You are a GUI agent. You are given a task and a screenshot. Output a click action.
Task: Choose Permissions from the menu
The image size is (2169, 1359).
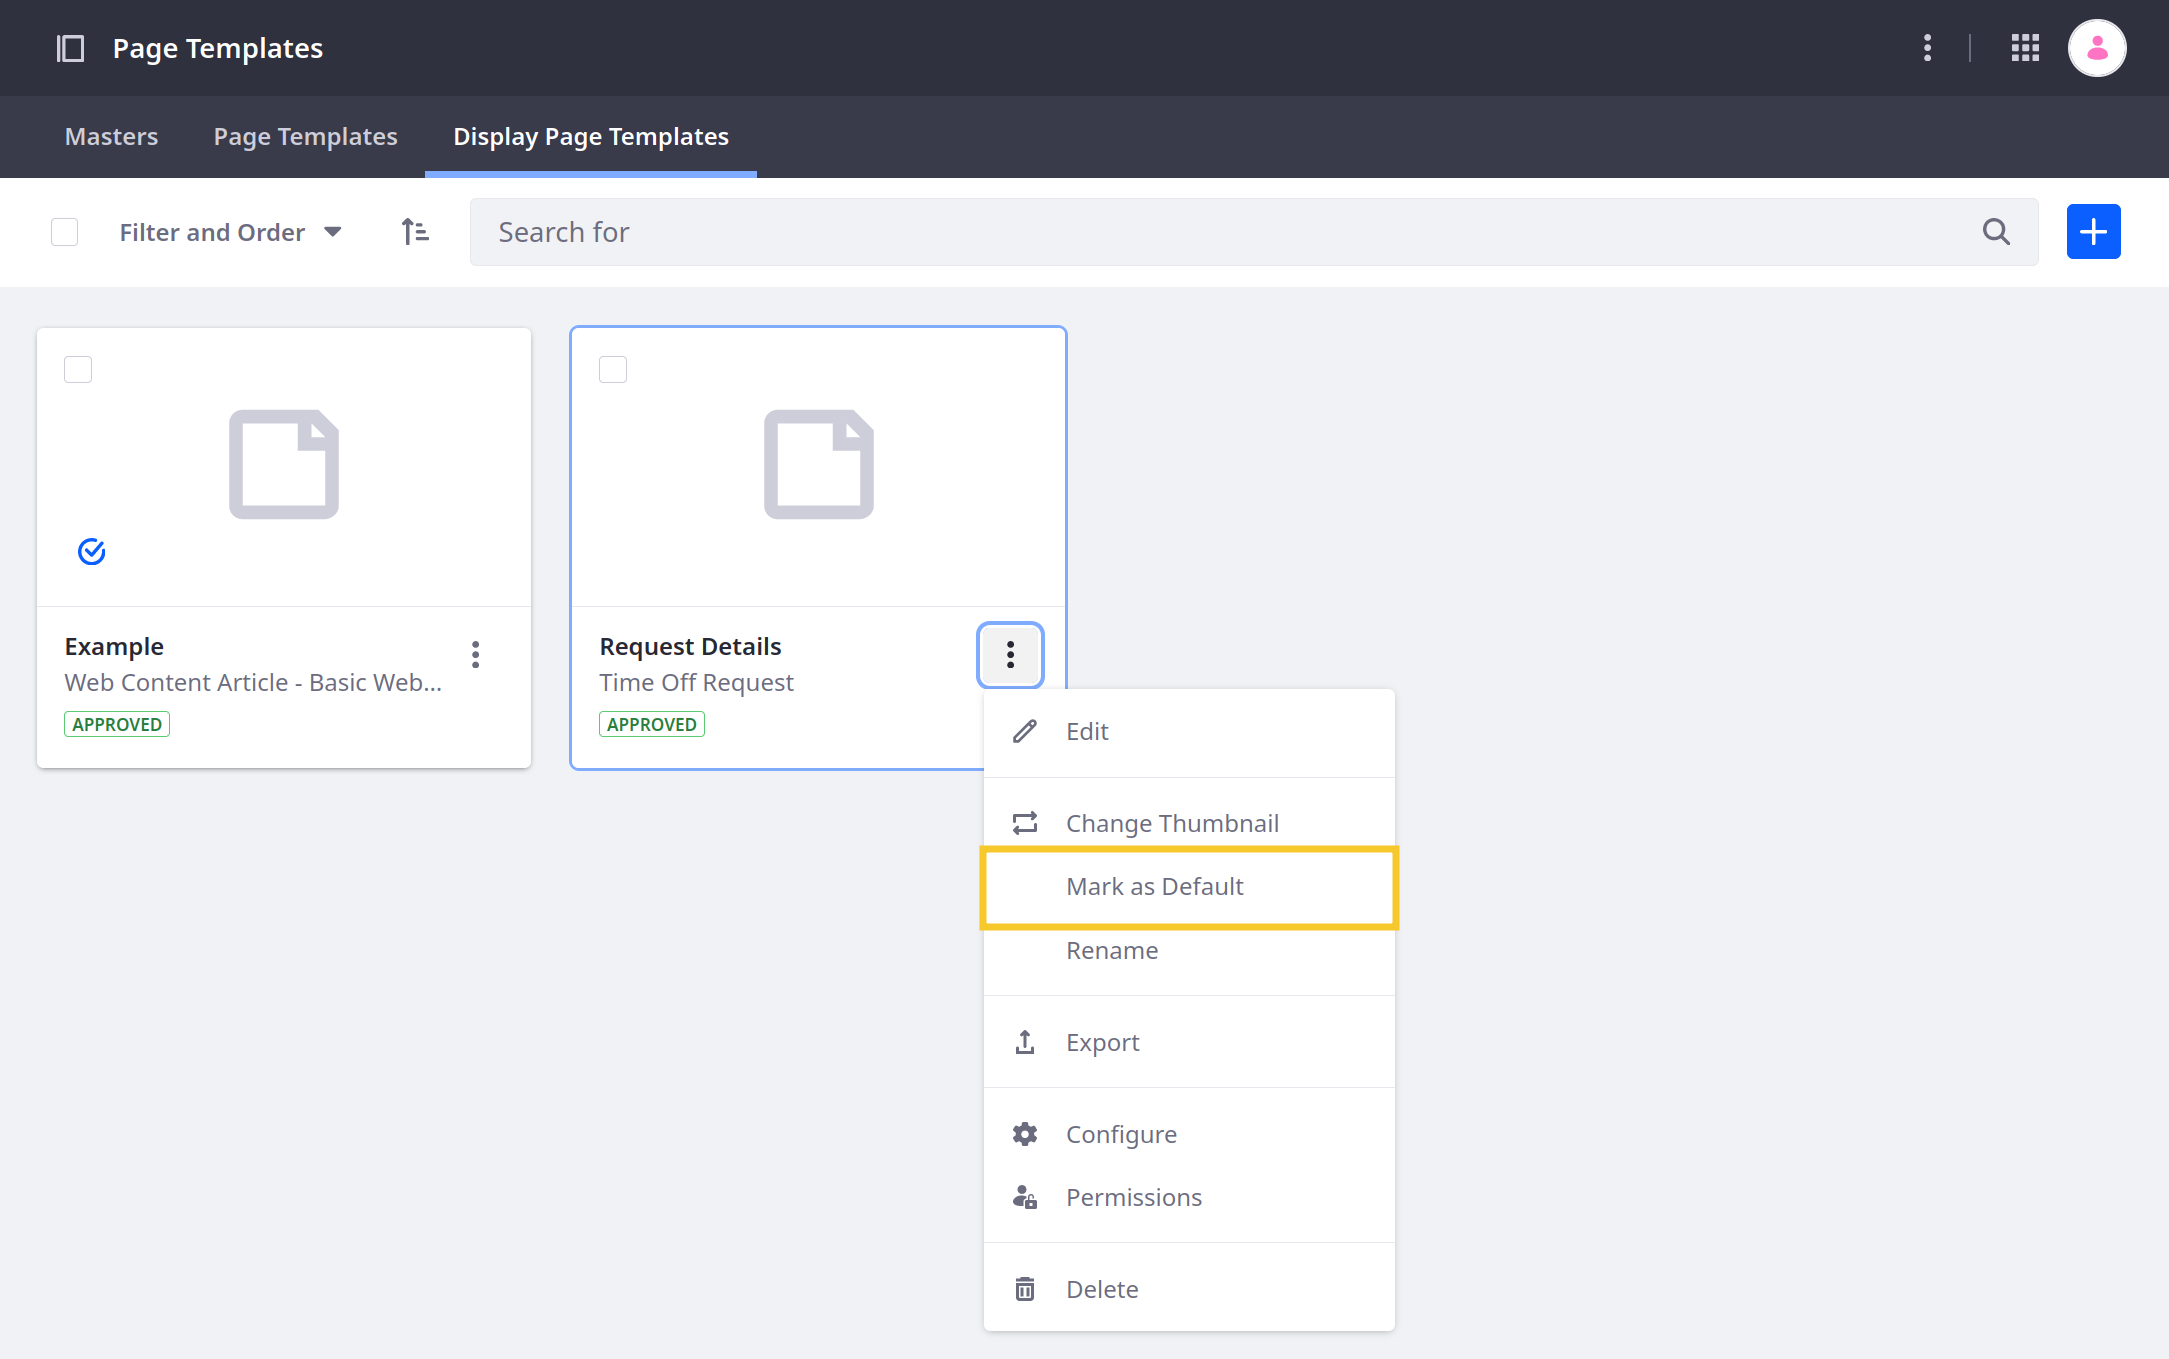click(1189, 1197)
